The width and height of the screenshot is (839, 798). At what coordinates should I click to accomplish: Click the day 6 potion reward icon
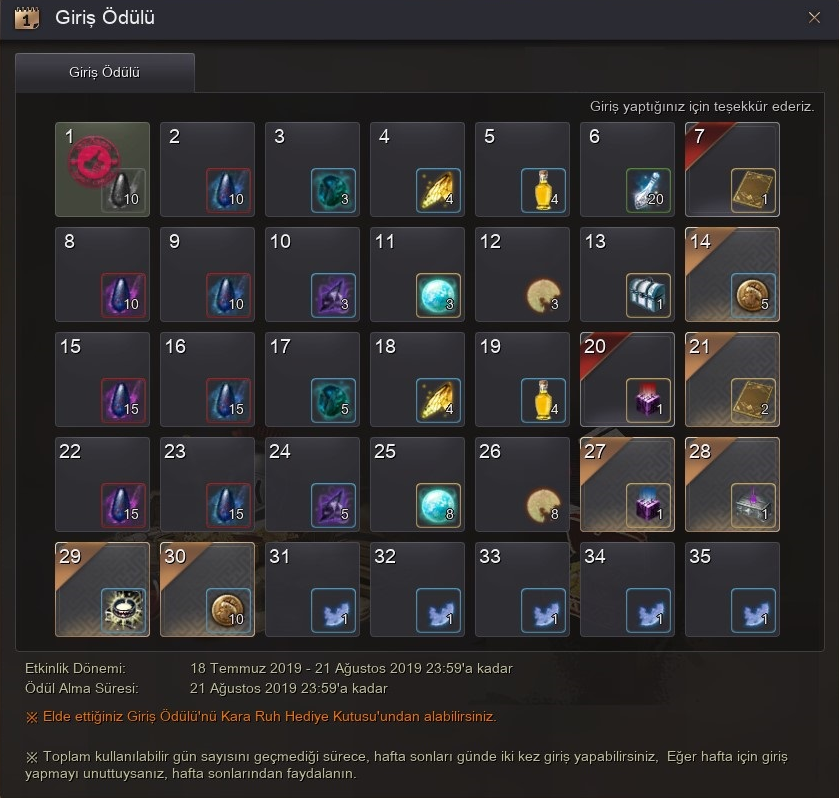point(648,191)
